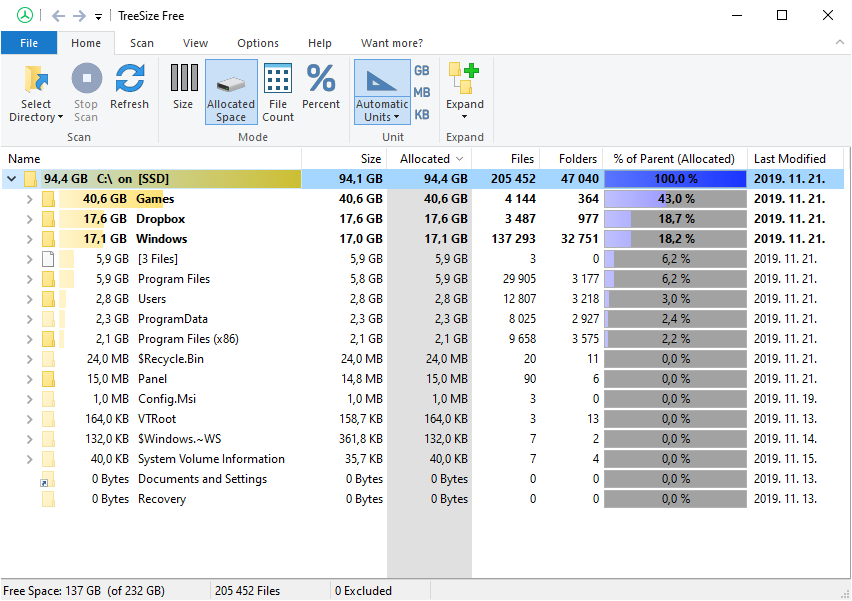Expand the Program Files folder

click(x=30, y=279)
